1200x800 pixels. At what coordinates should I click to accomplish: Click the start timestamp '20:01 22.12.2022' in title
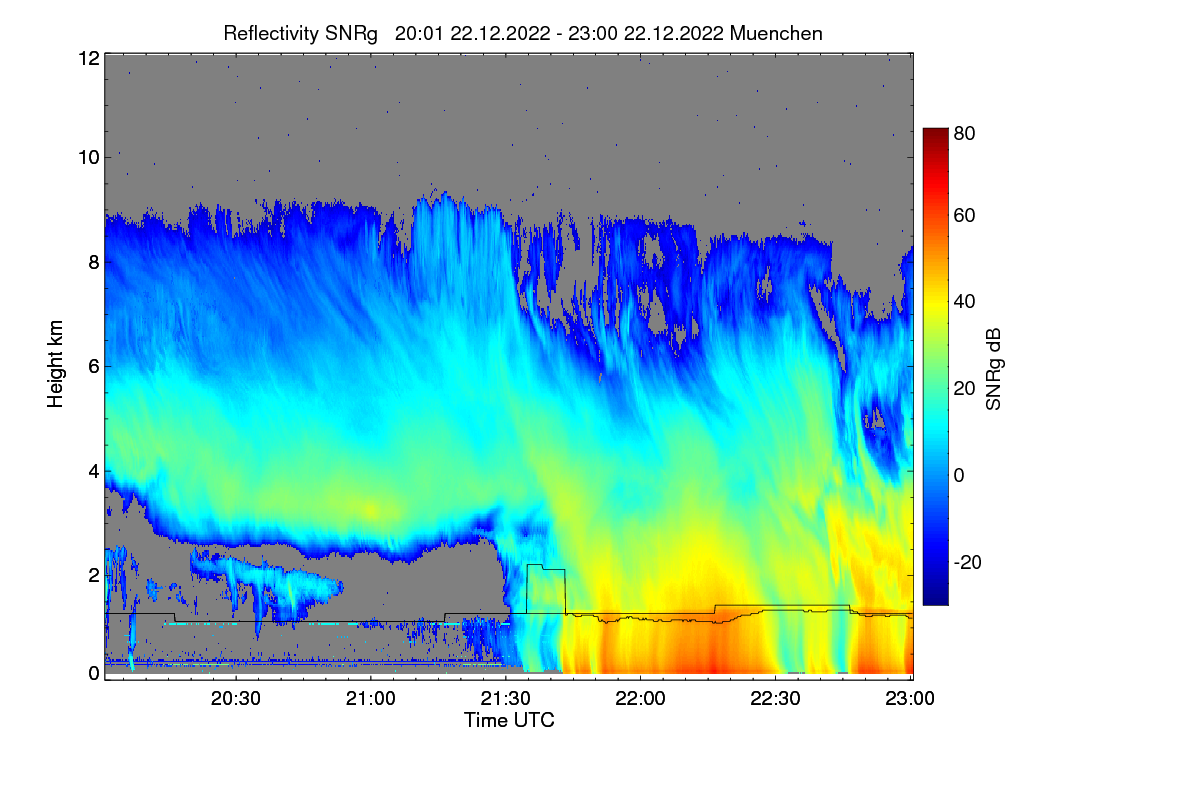(x=472, y=33)
